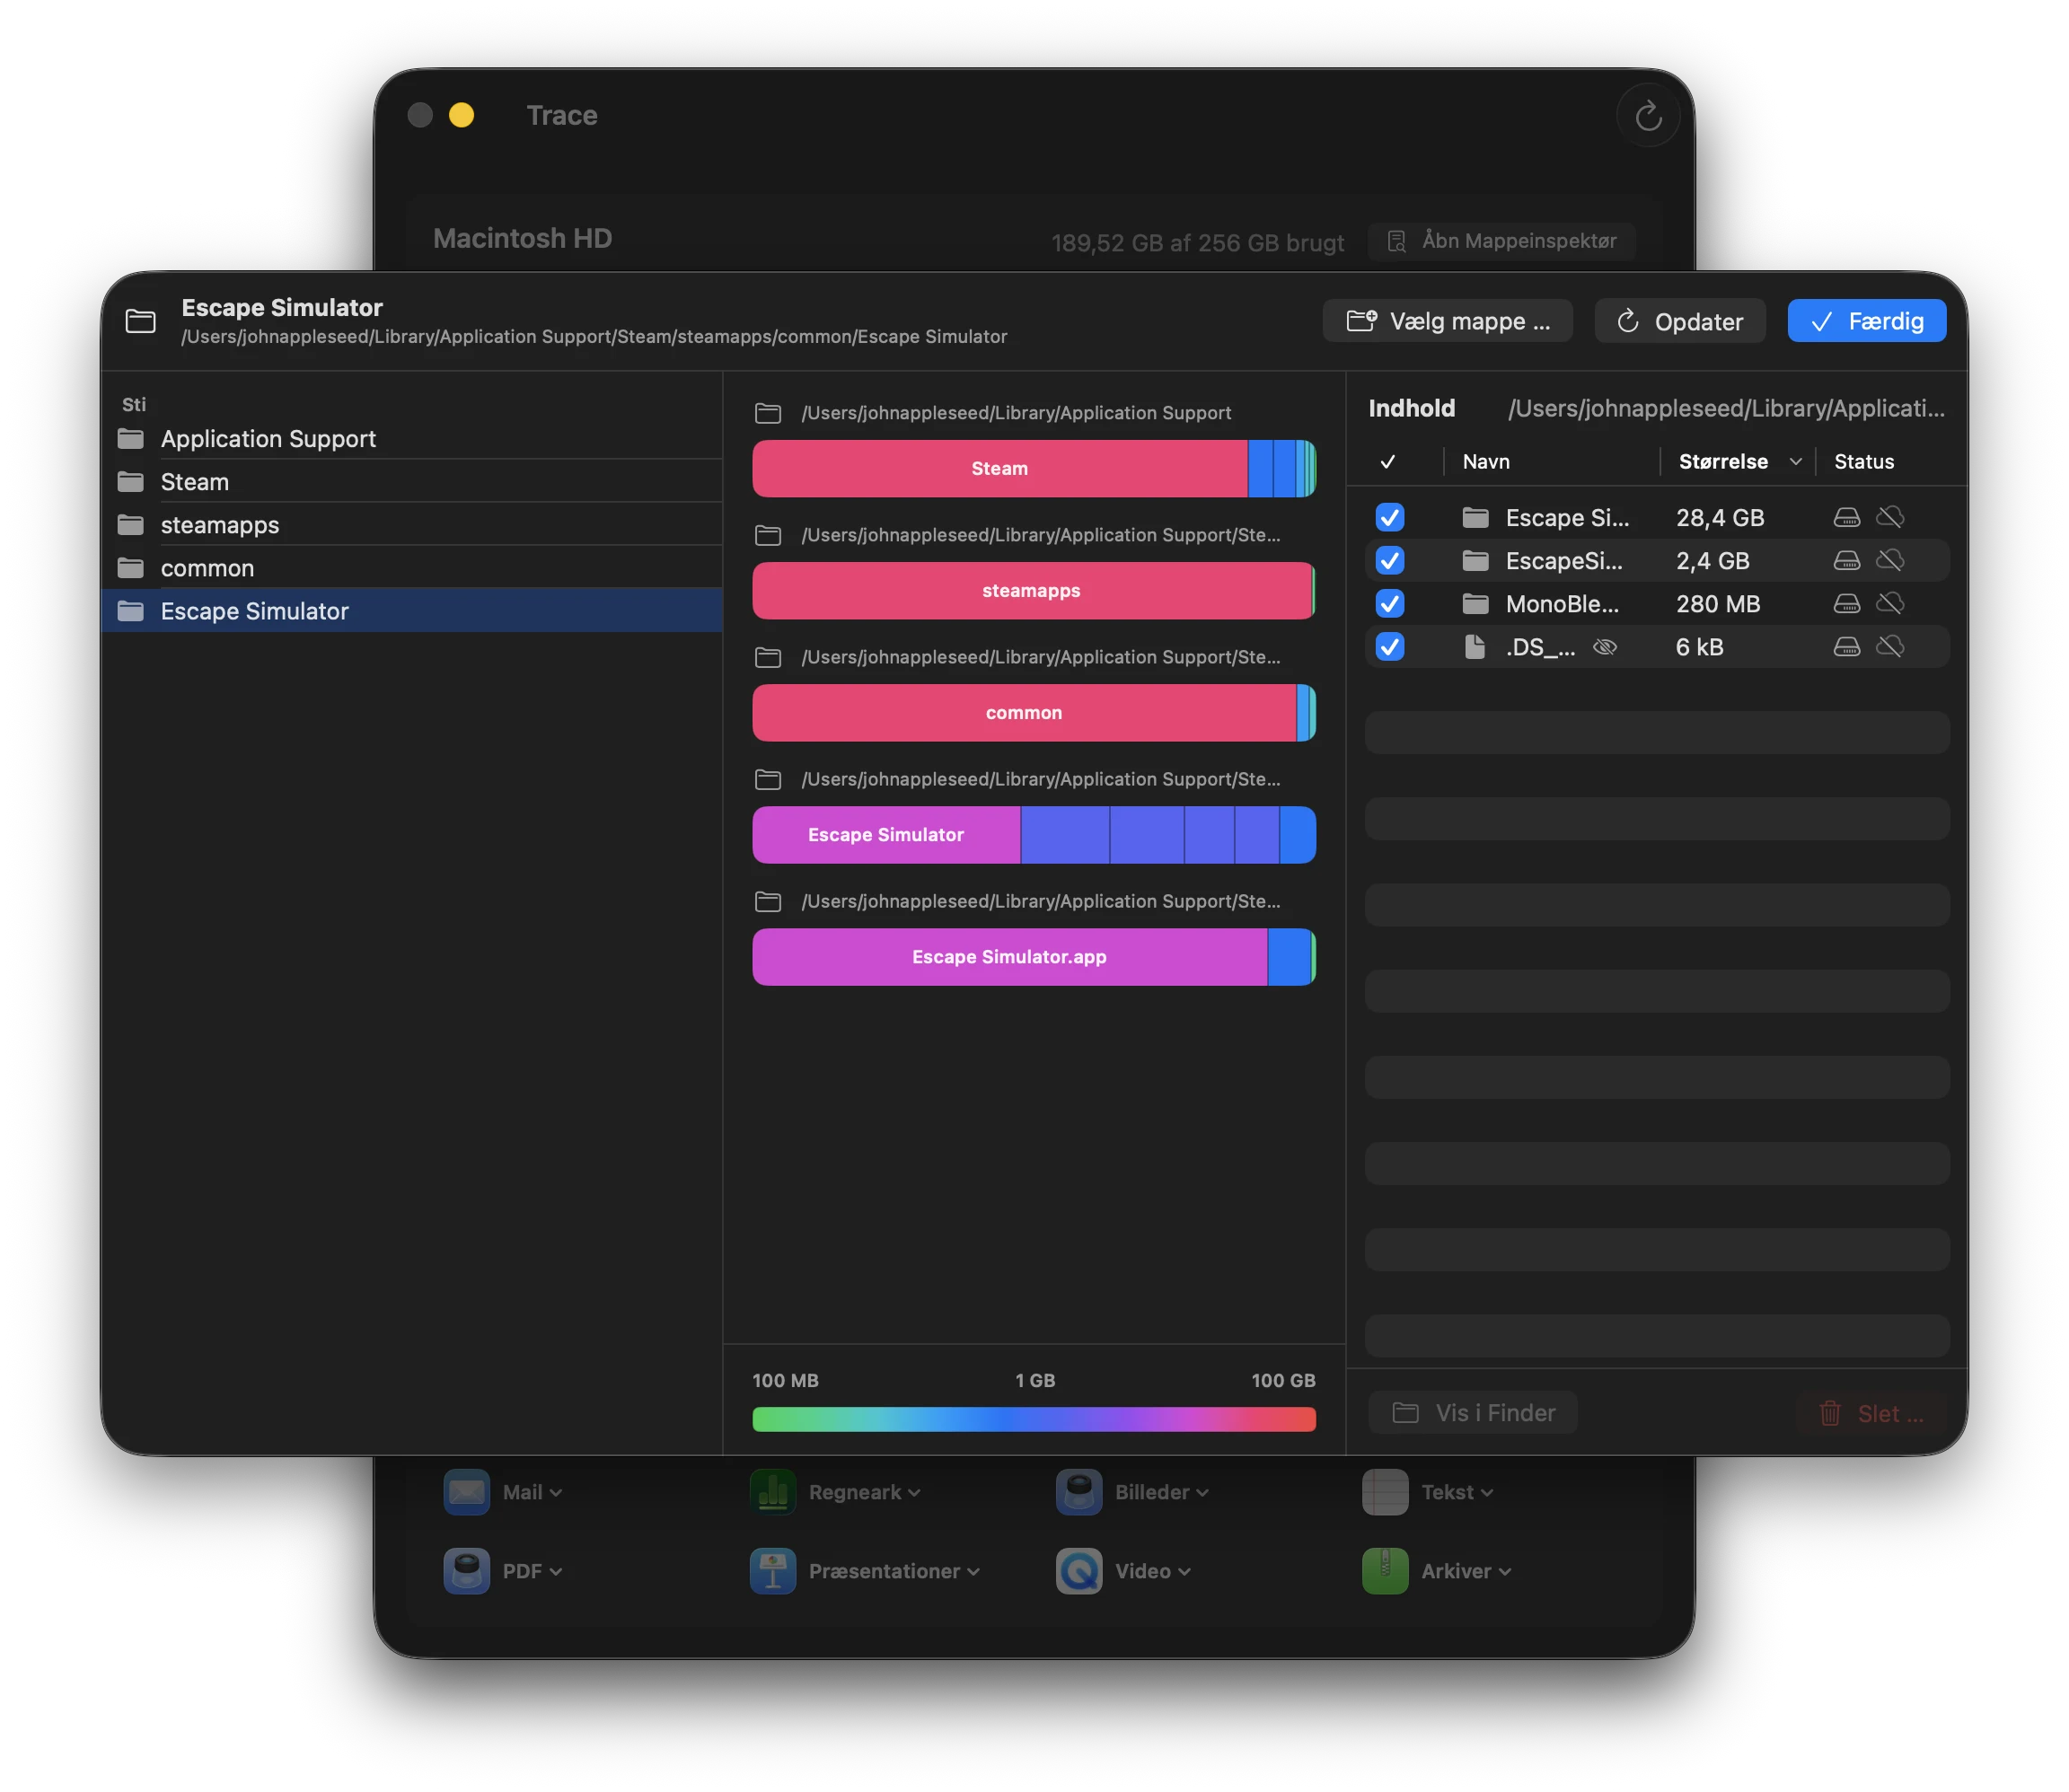Click the Tekst app icon in Trace window

point(1385,1492)
